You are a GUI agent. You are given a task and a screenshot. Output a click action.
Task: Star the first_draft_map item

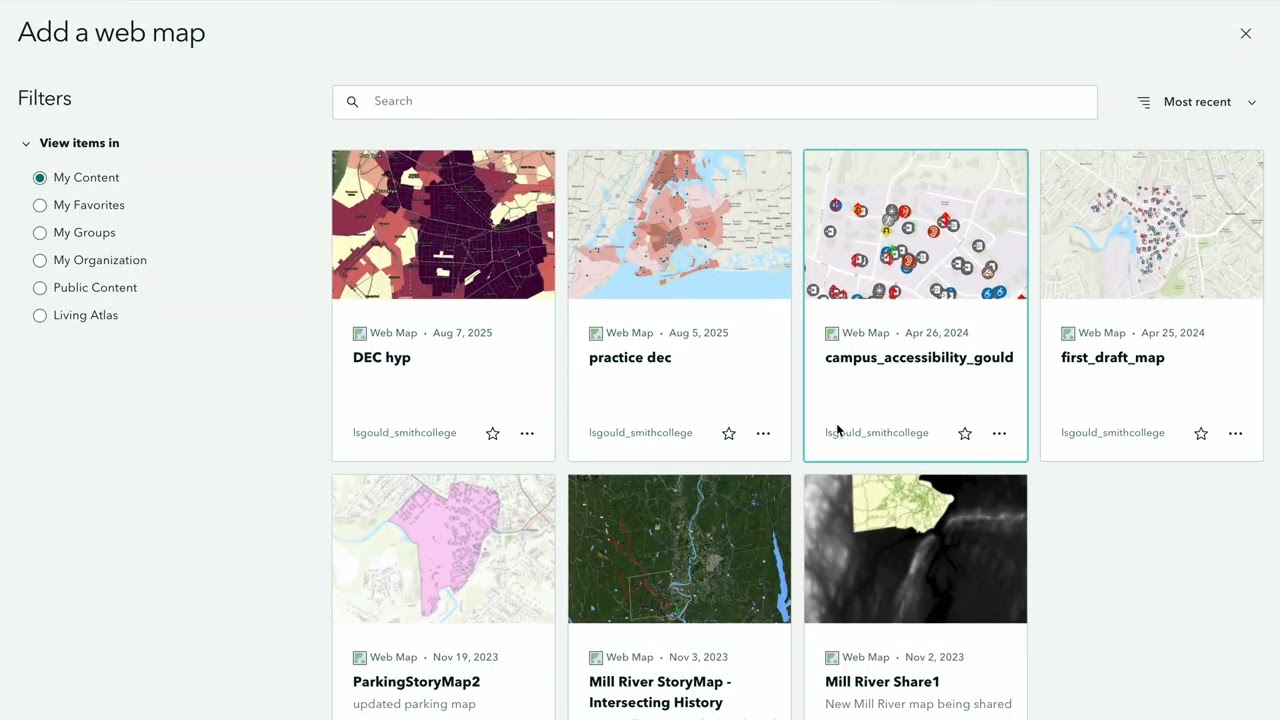[x=1200, y=433]
